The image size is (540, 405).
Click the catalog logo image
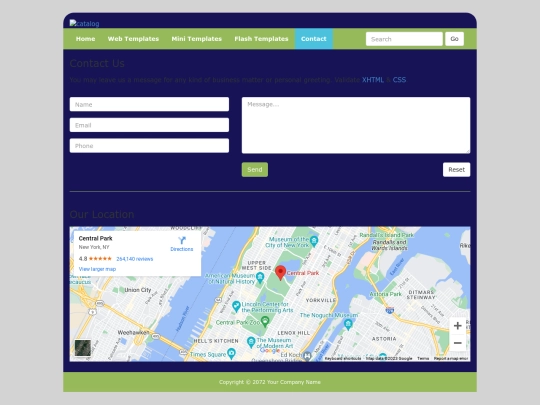point(84,23)
